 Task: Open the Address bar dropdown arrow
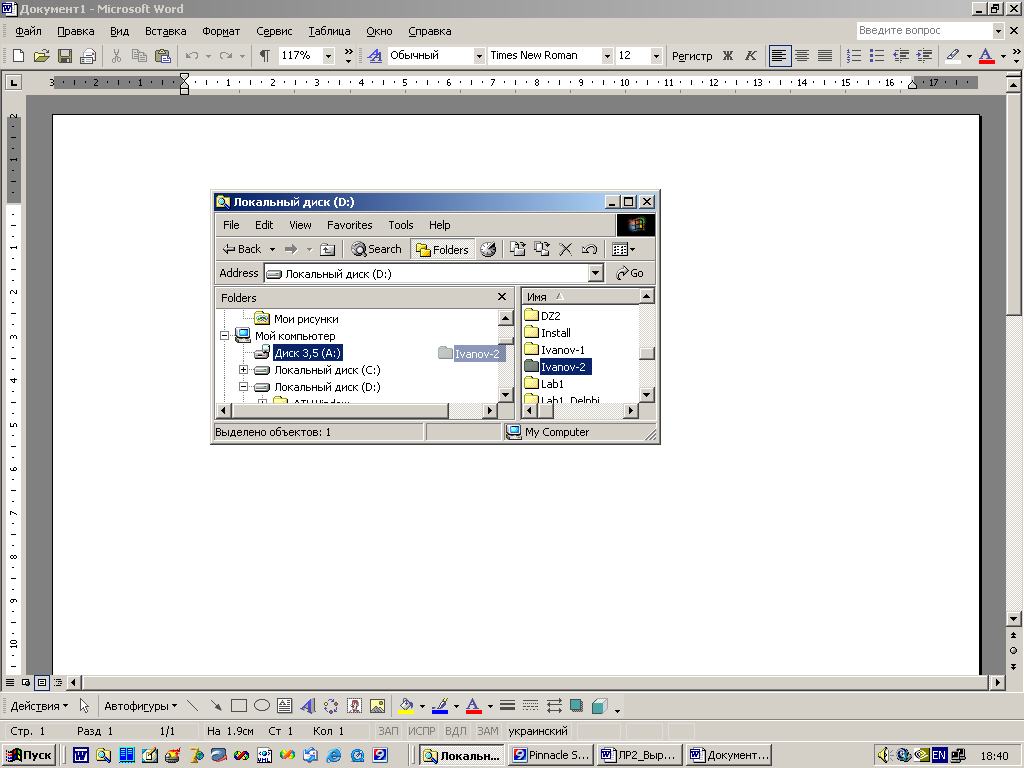(x=595, y=274)
